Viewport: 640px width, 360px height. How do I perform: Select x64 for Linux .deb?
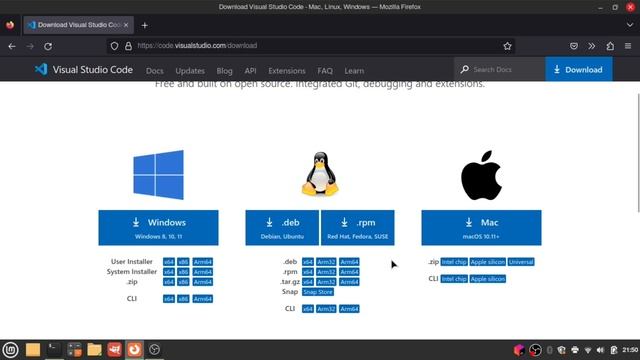(x=308, y=262)
